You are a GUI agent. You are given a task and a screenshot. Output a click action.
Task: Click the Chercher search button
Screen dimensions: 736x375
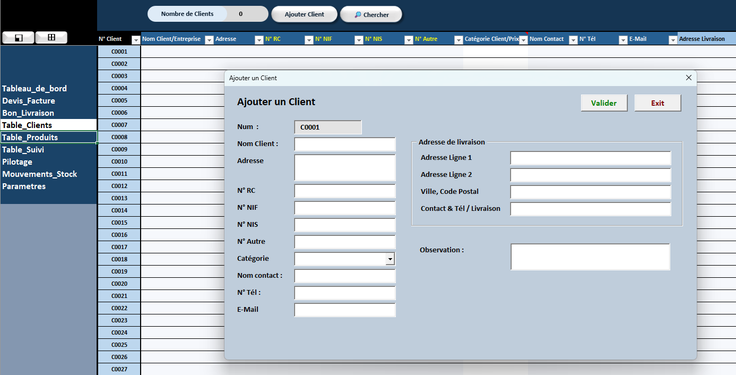tap(371, 15)
